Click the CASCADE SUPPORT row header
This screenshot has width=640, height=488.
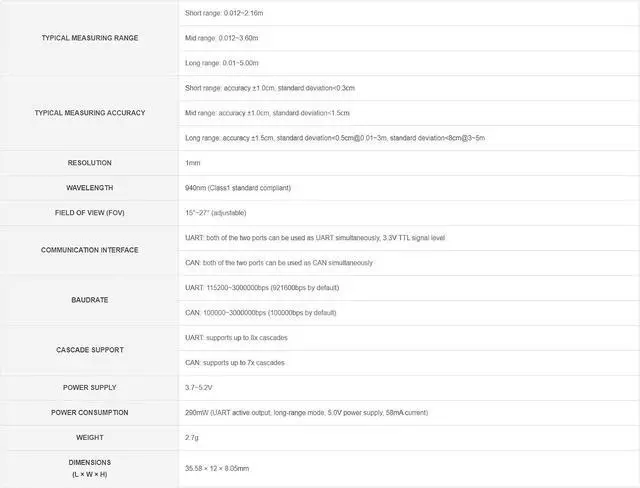90,349
